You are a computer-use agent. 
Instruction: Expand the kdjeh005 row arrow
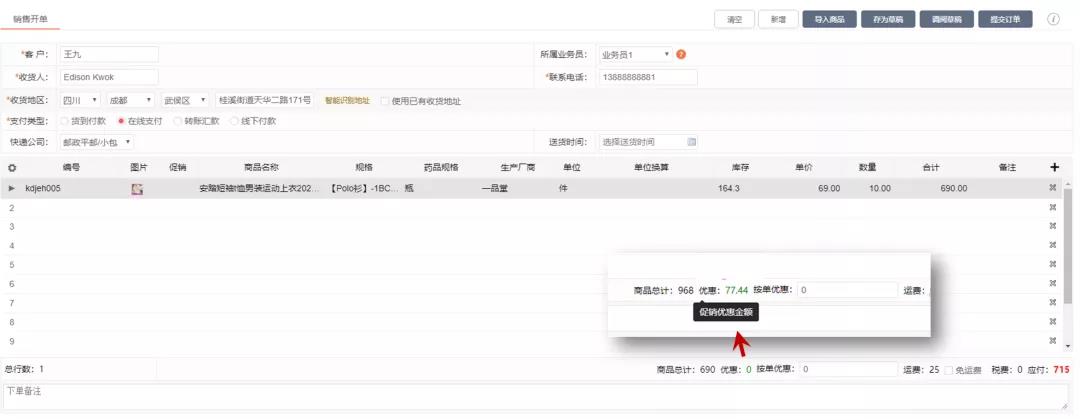(x=12, y=188)
